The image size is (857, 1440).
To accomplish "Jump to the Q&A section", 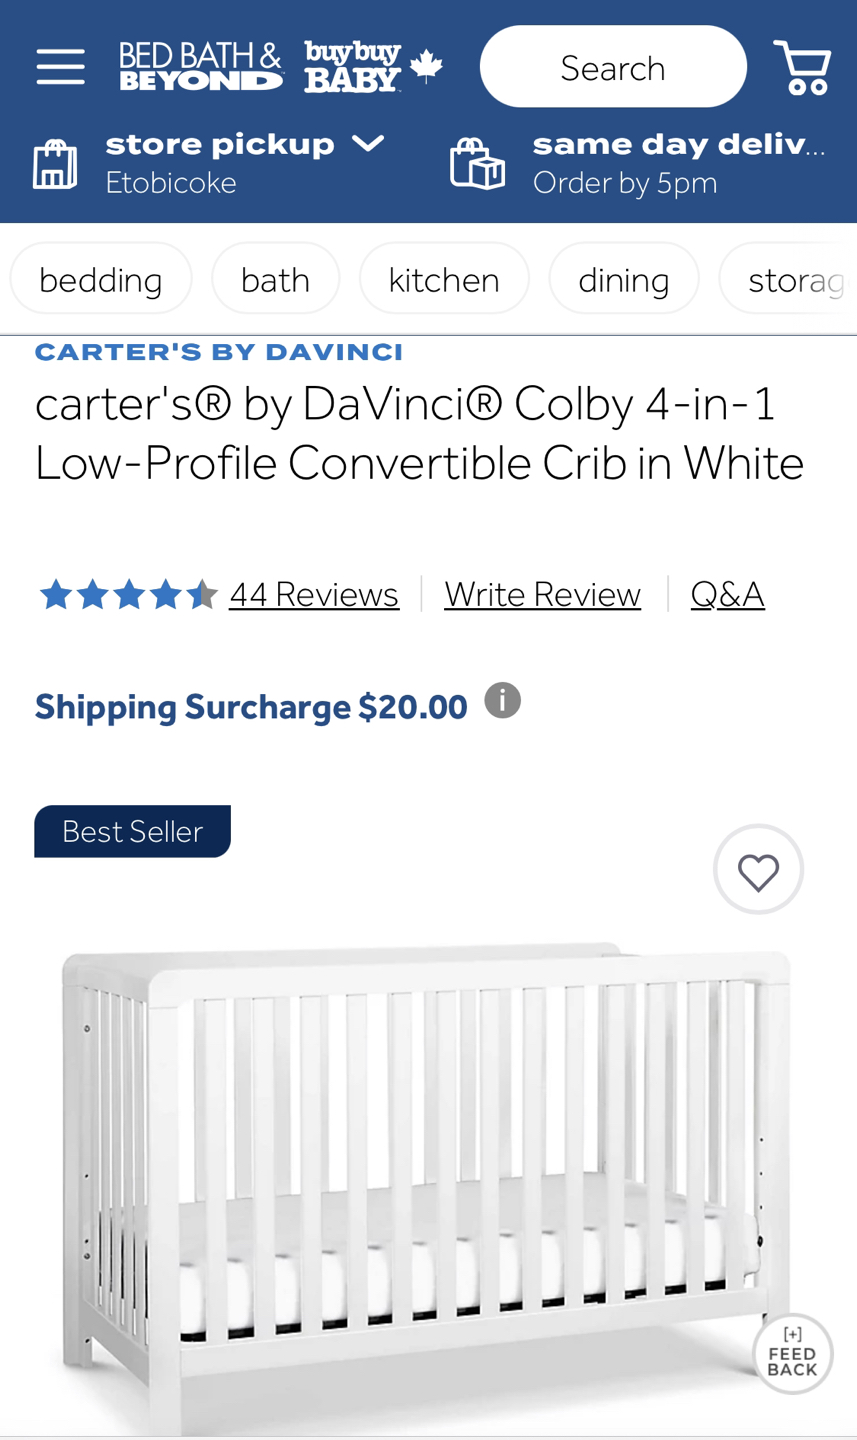I will 727,594.
